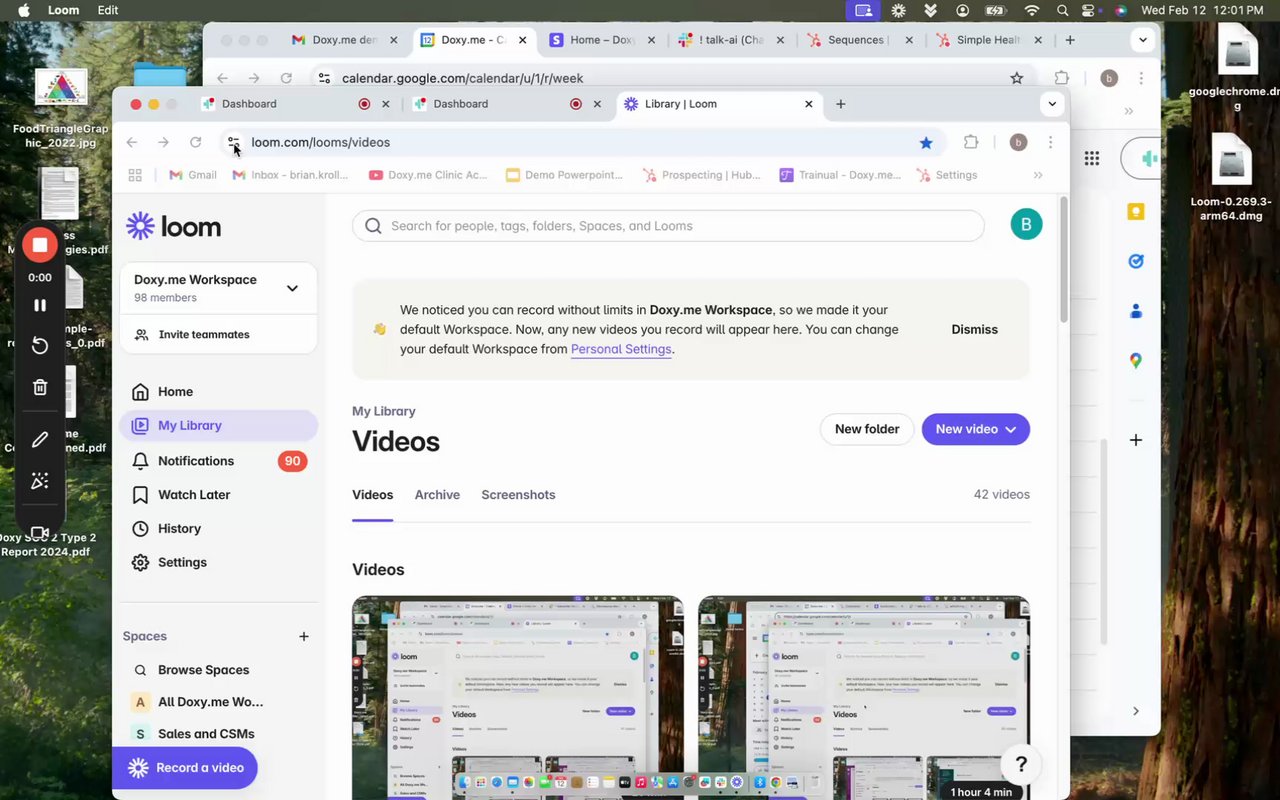Switch to the Screenshots tab
1280x800 pixels.
tap(518, 495)
